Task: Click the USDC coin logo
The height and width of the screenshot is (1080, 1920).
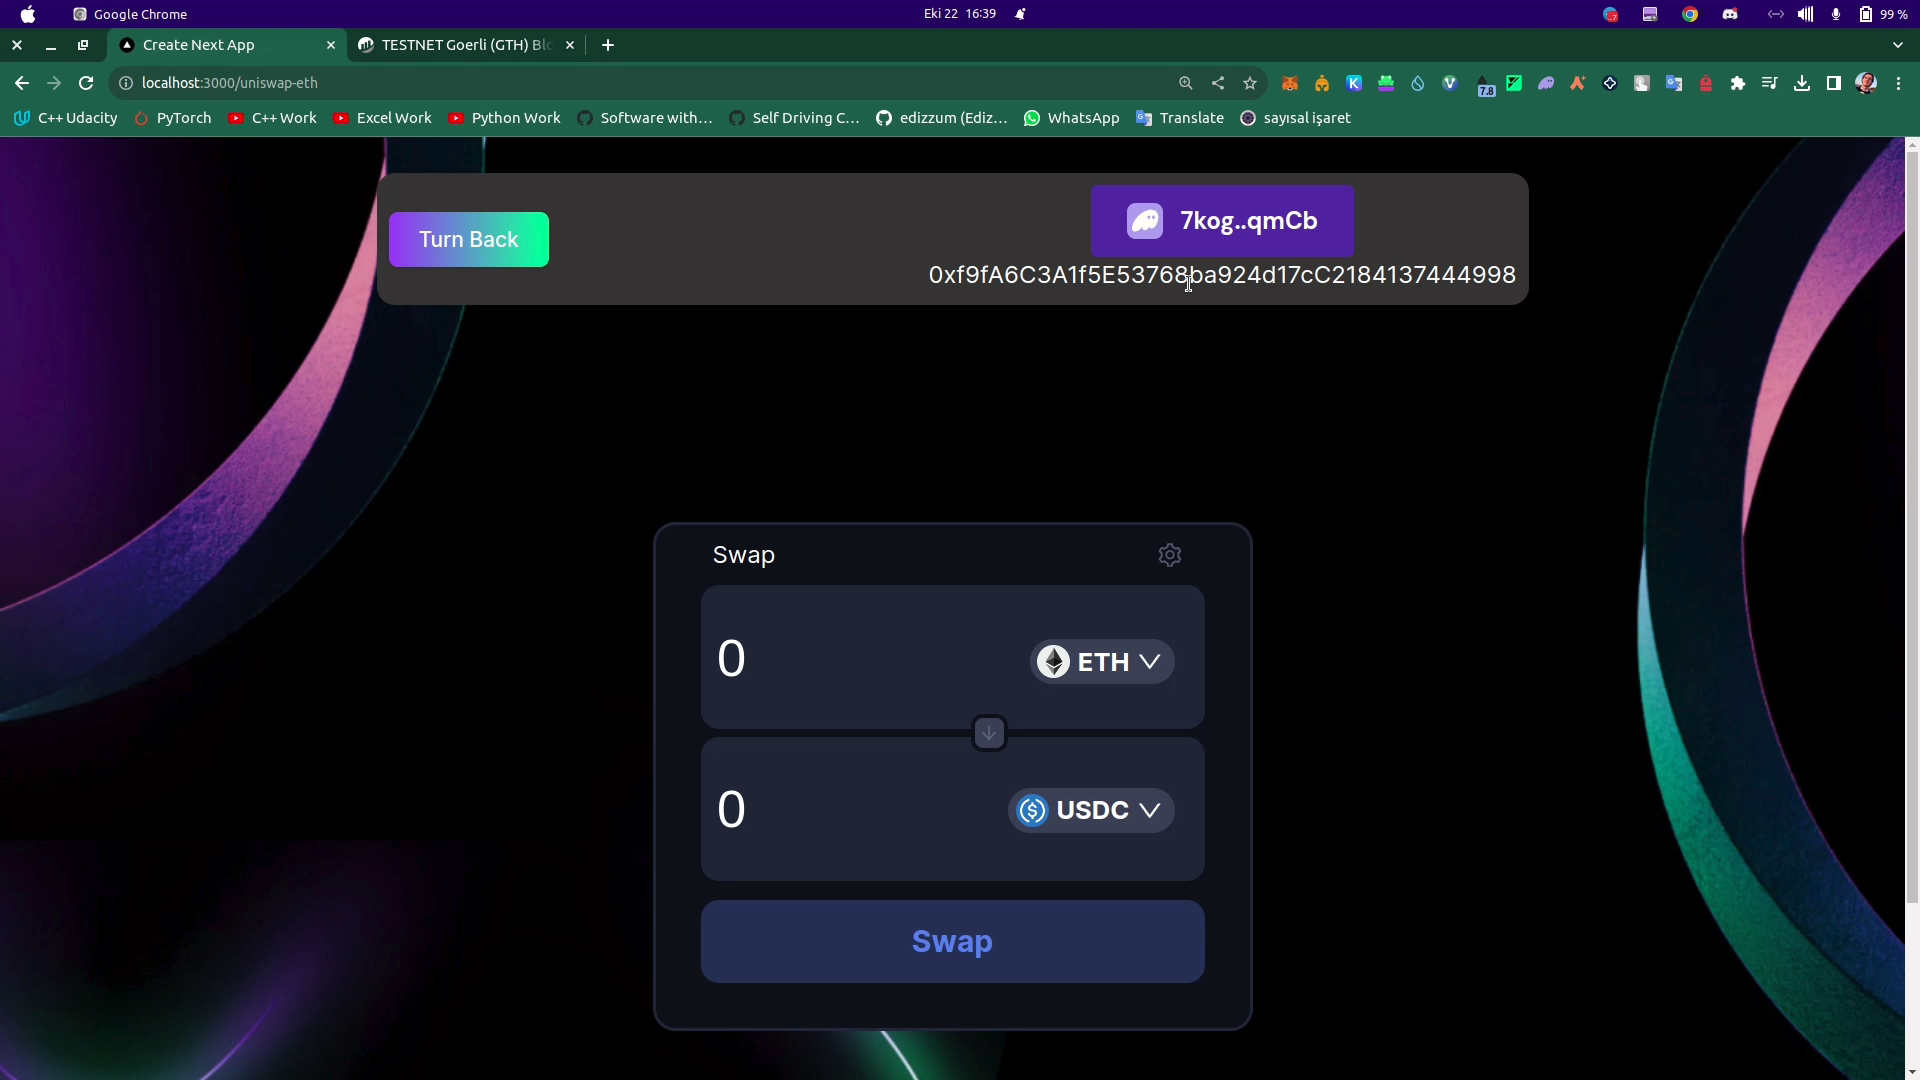Action: pyautogui.click(x=1032, y=810)
